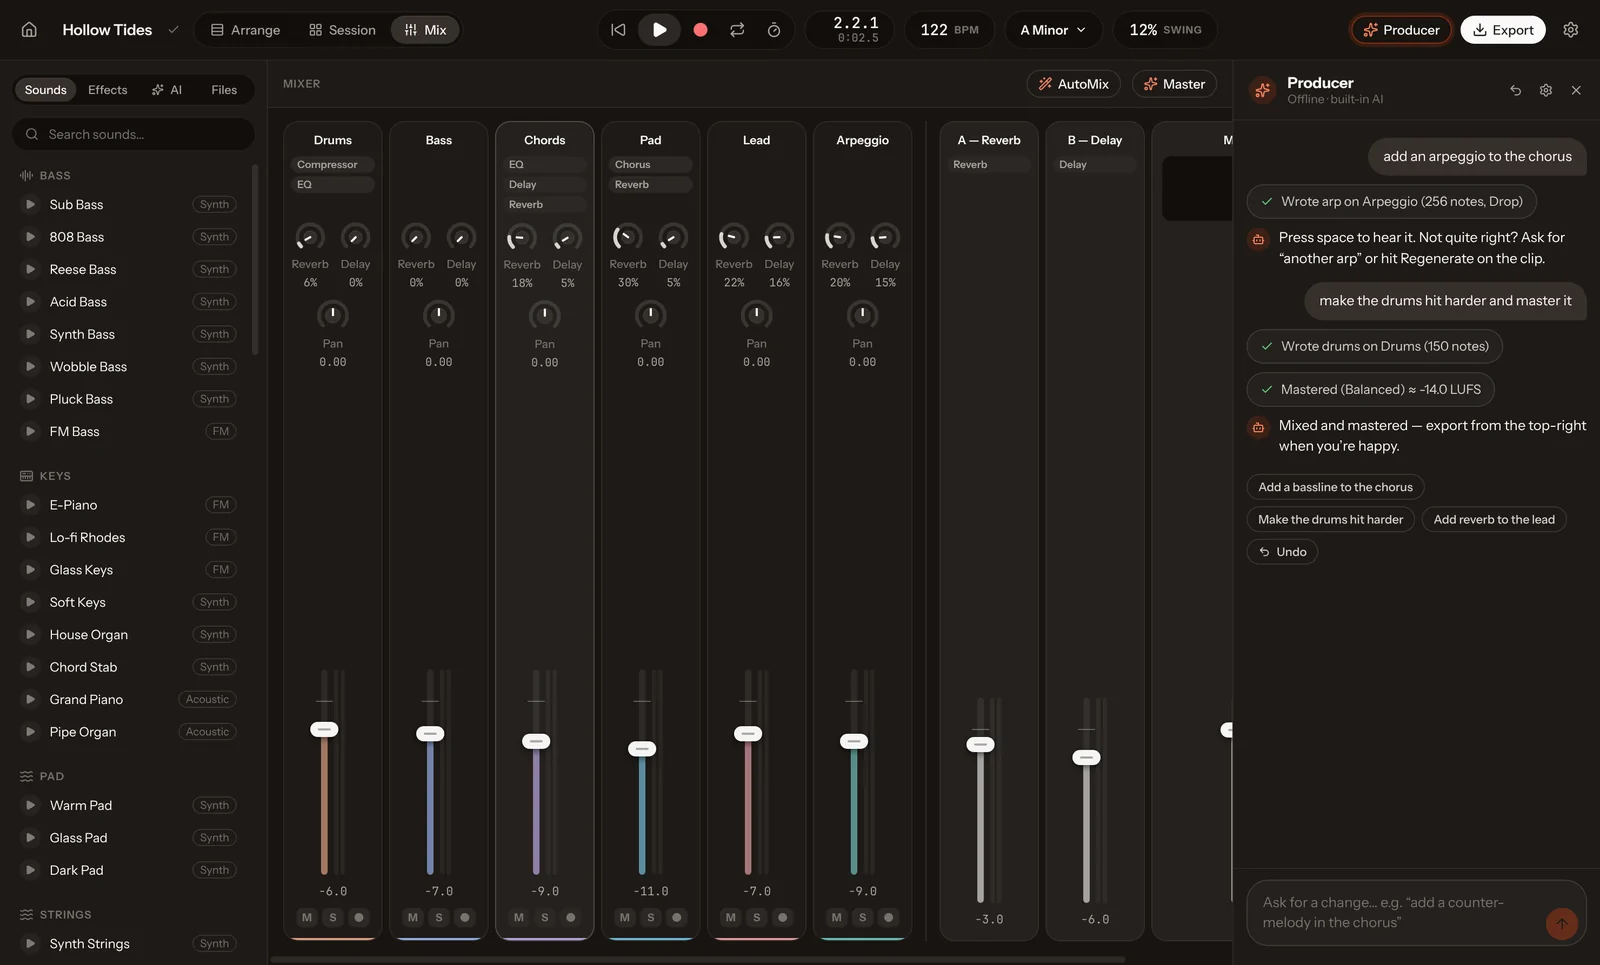Viewport: 1600px width, 965px height.
Task: Click the Pad channel pan knob
Action: click(650, 315)
